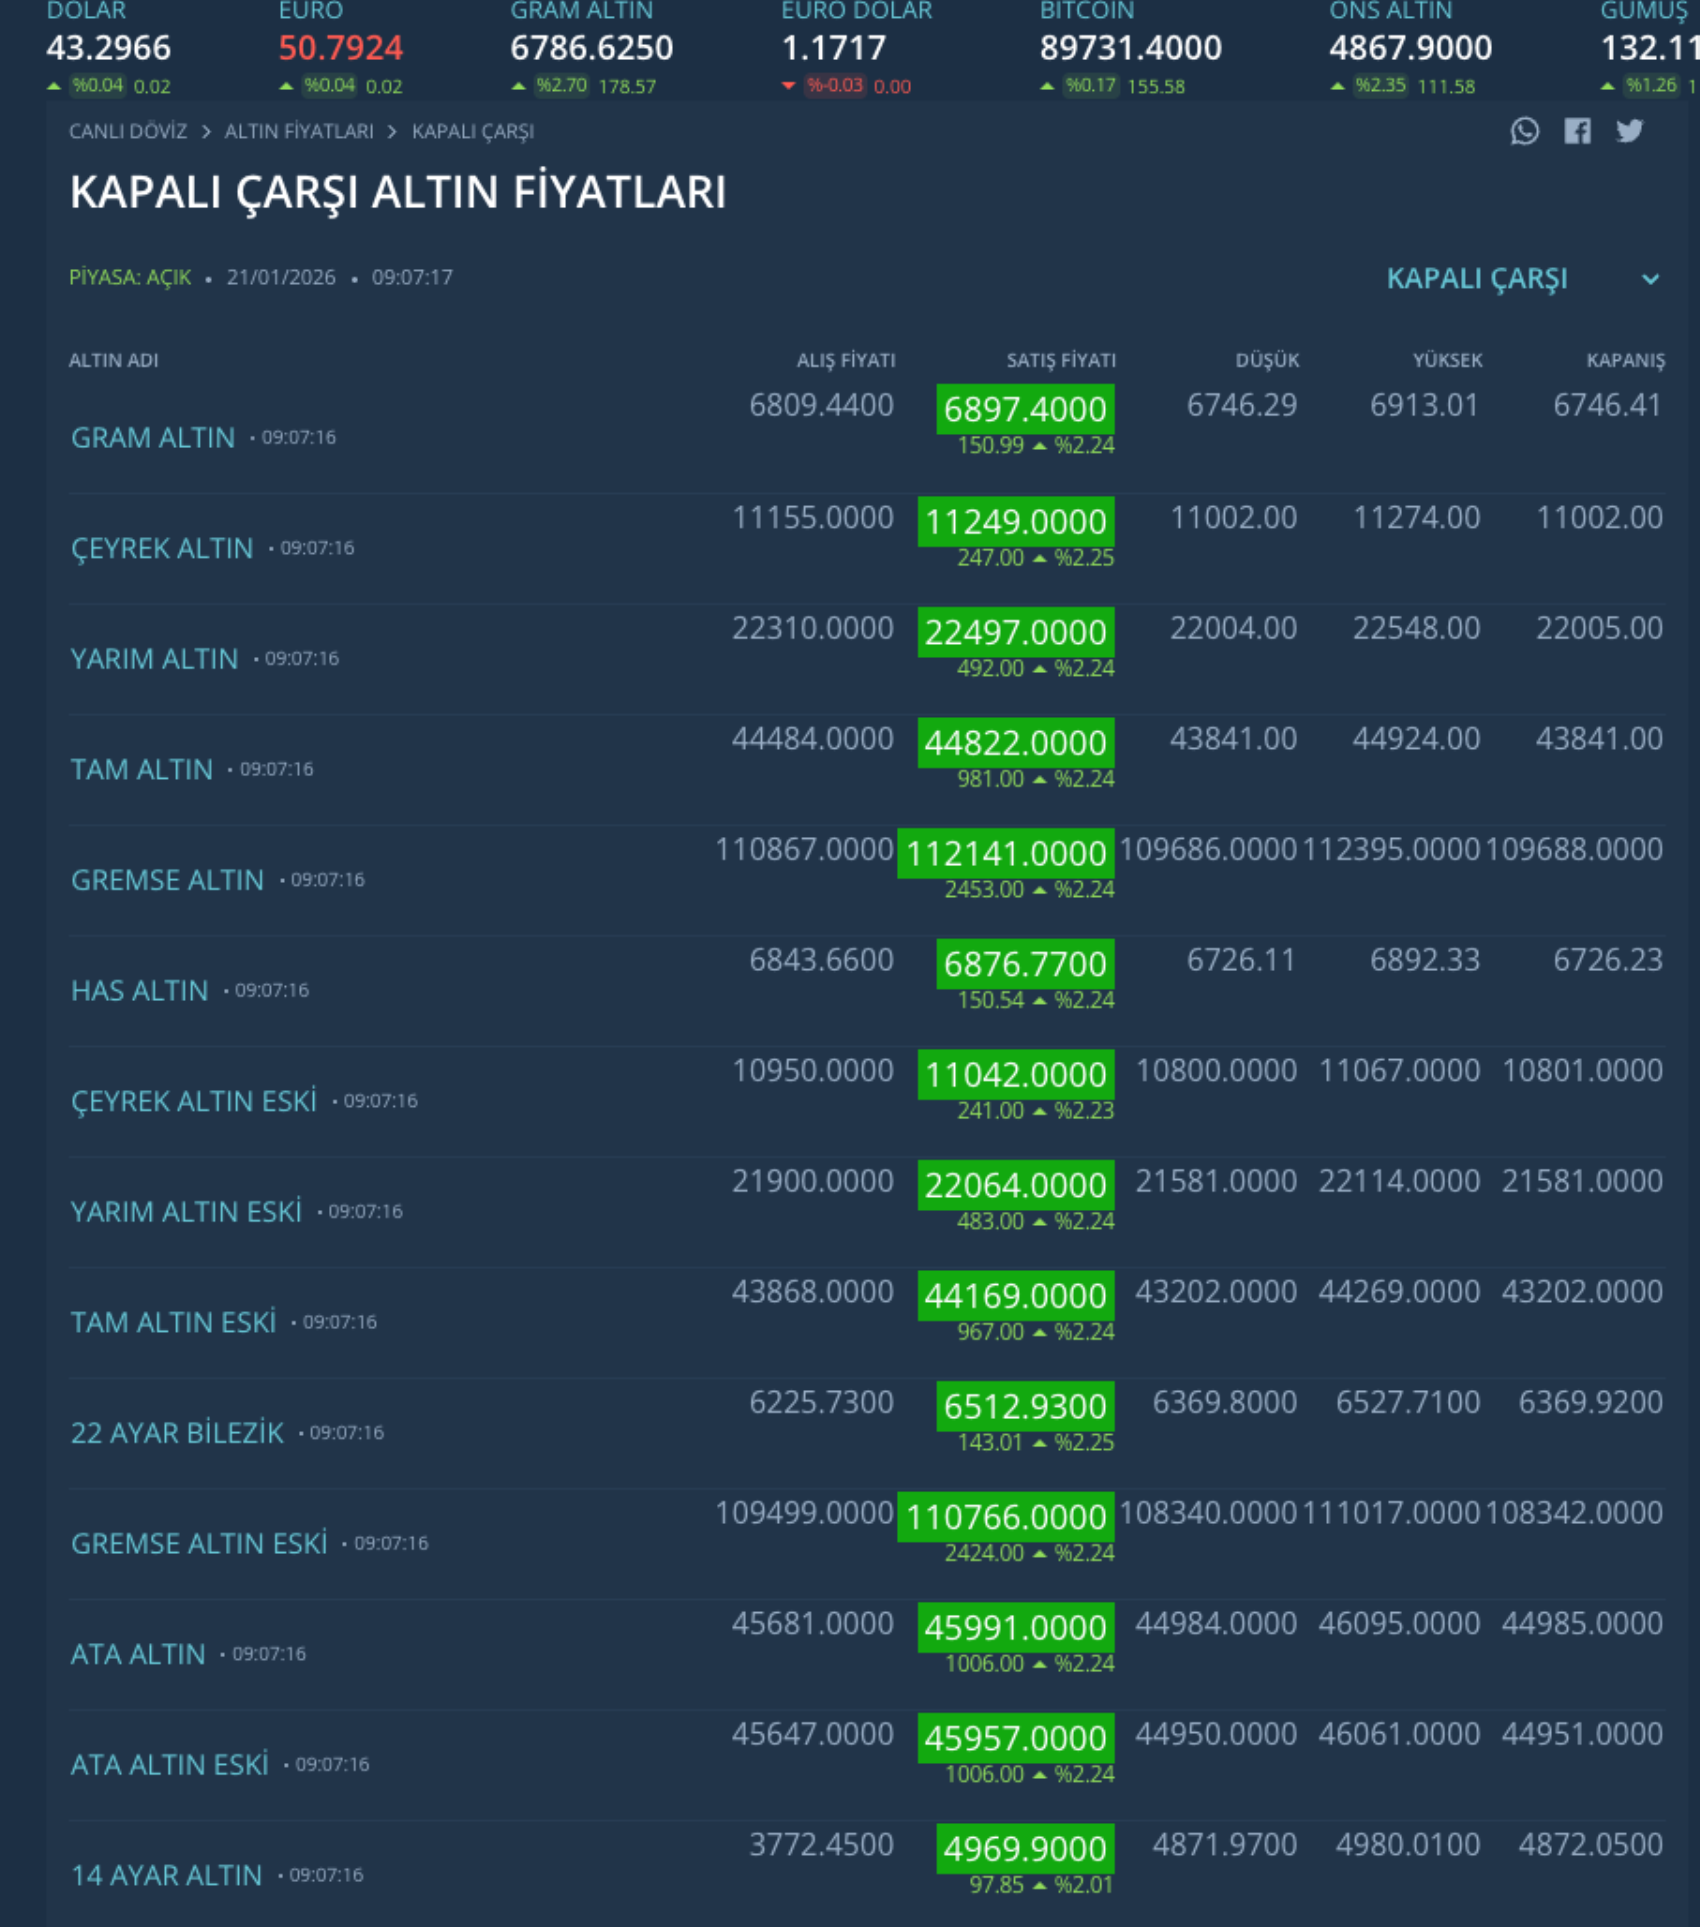Open the KAPALI ÇARŞI market dropdown

point(1476,279)
